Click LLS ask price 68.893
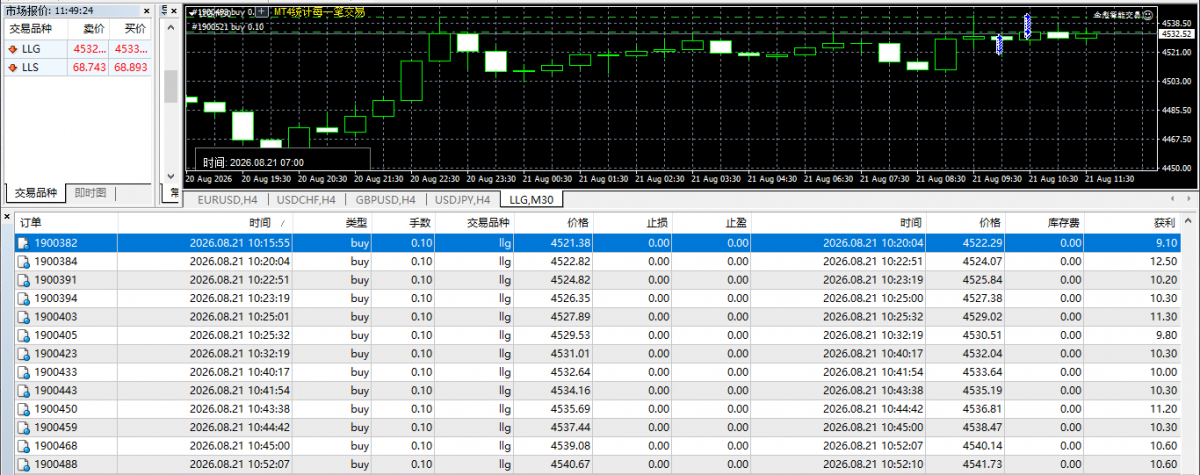 (131, 67)
